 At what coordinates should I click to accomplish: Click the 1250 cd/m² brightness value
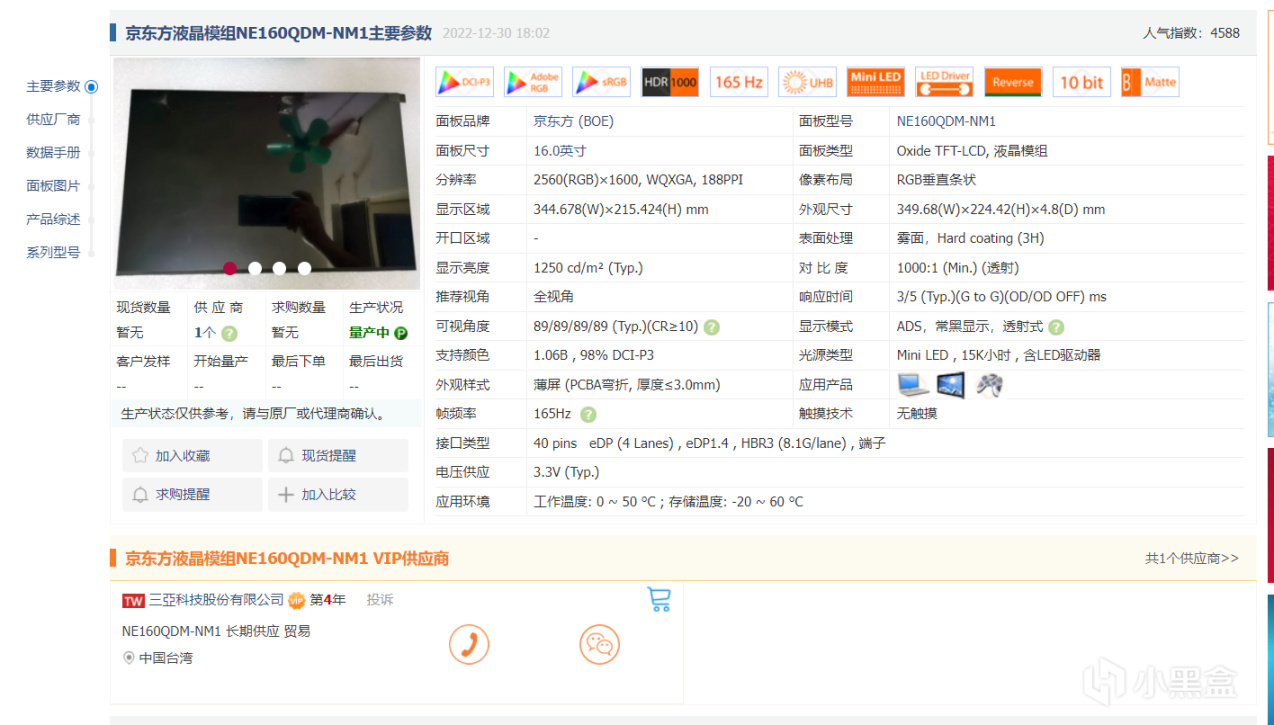click(588, 268)
